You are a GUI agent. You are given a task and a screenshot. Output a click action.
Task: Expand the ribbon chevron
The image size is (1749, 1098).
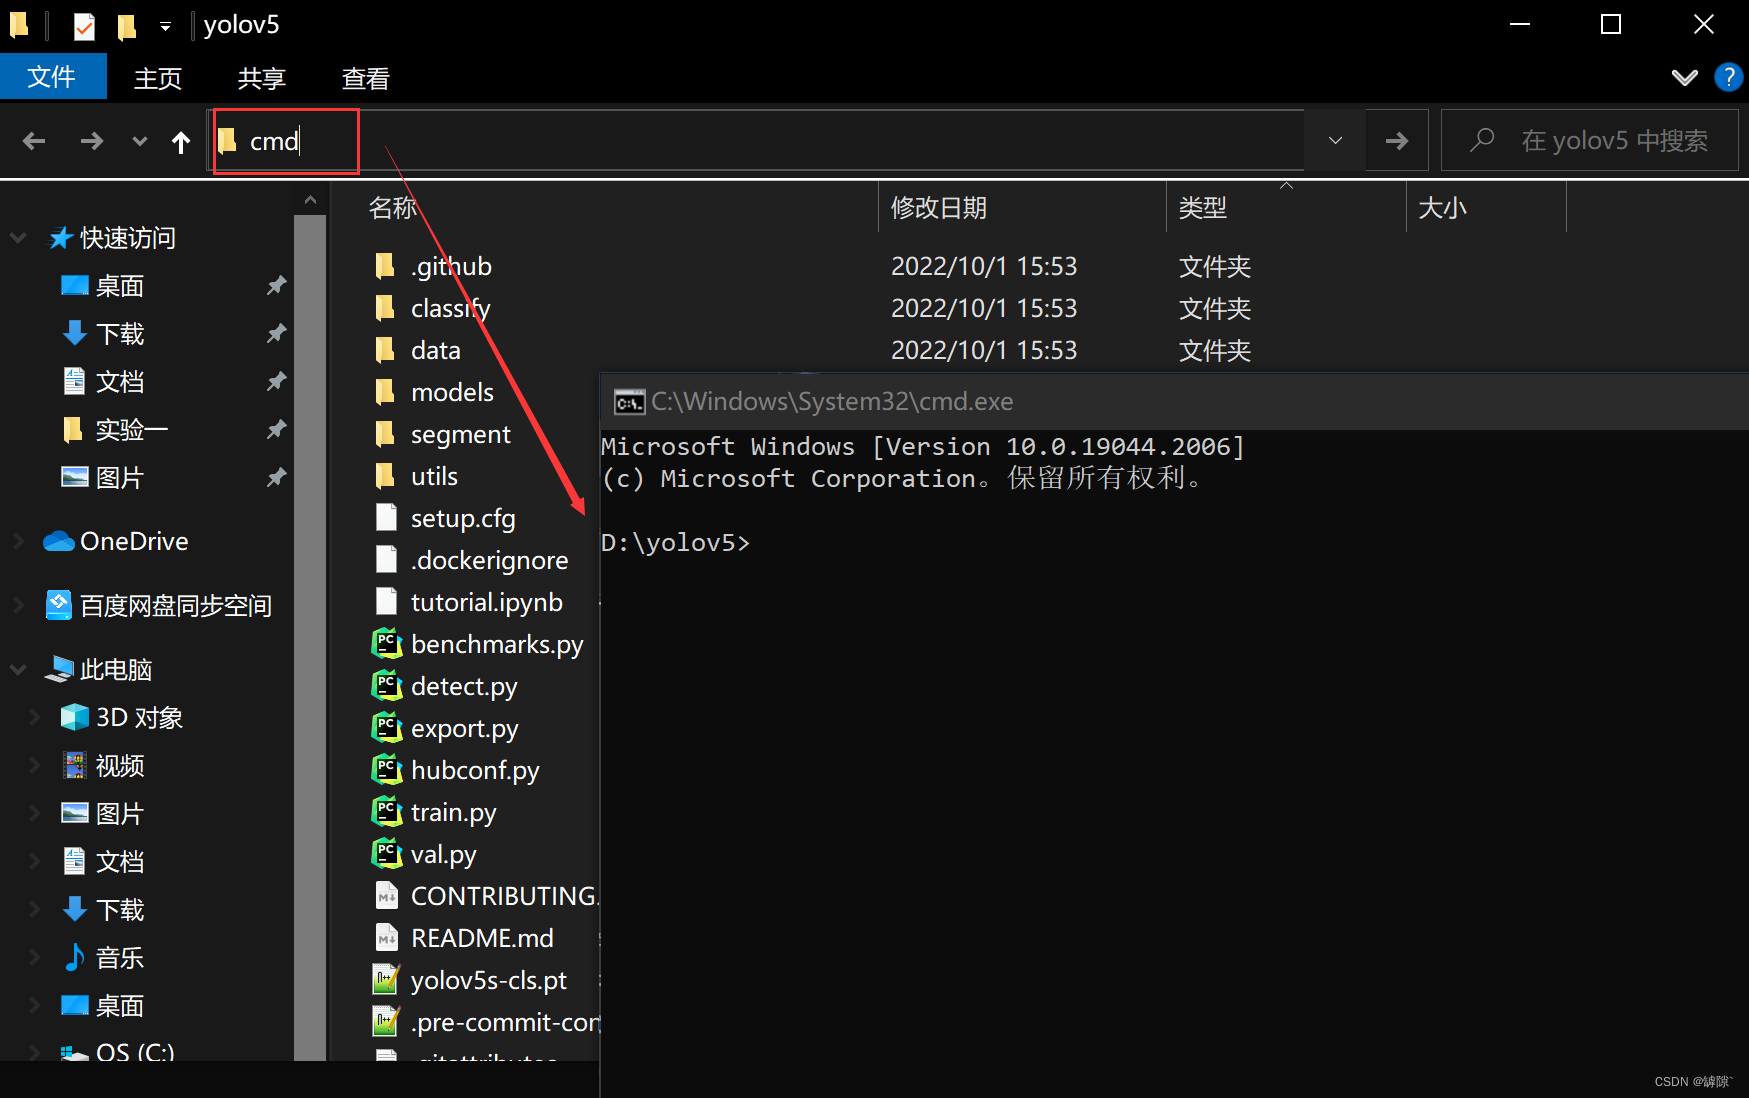pos(1685,77)
